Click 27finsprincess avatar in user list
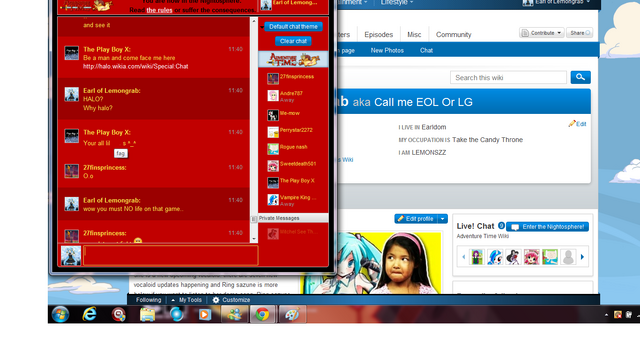Screen dimensions: 640x360 [273, 78]
